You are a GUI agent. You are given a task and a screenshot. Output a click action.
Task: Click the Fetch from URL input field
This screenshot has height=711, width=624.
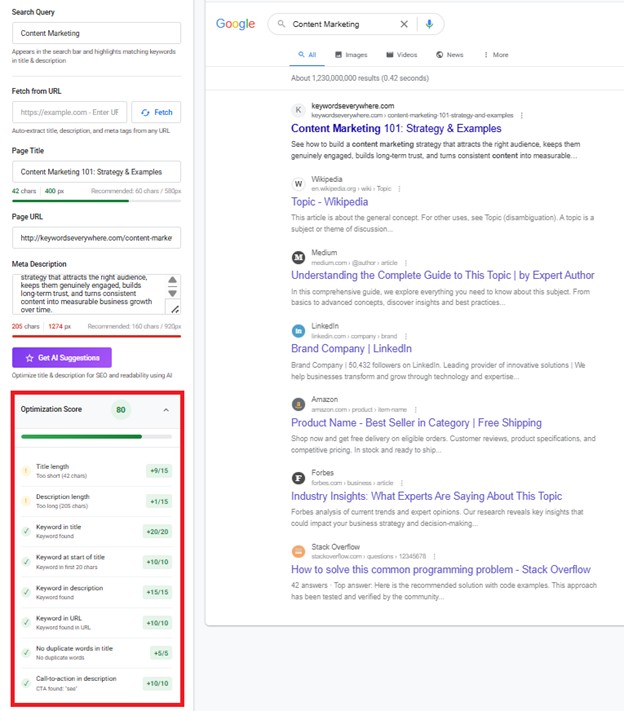click(x=69, y=112)
